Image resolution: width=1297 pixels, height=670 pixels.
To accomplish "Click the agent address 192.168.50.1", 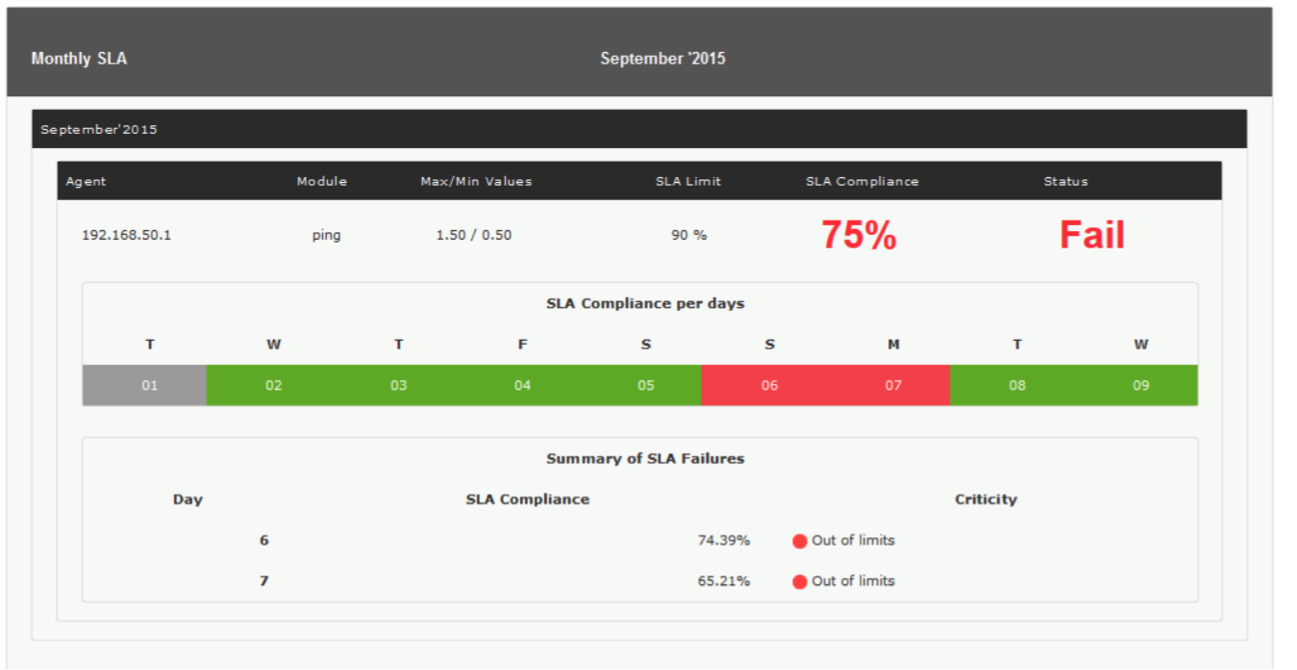I will pos(126,236).
